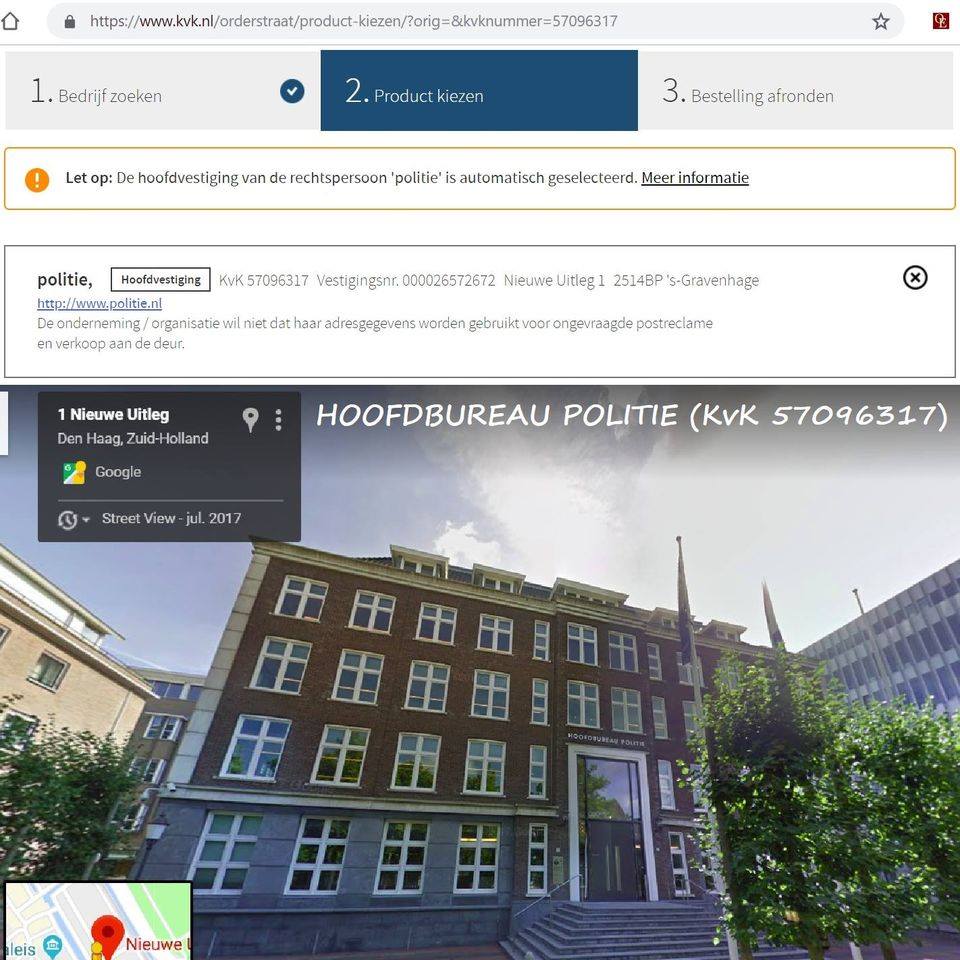This screenshot has width=960, height=960.
Task: Visit the http://www.politie.nl link
Action: point(99,303)
